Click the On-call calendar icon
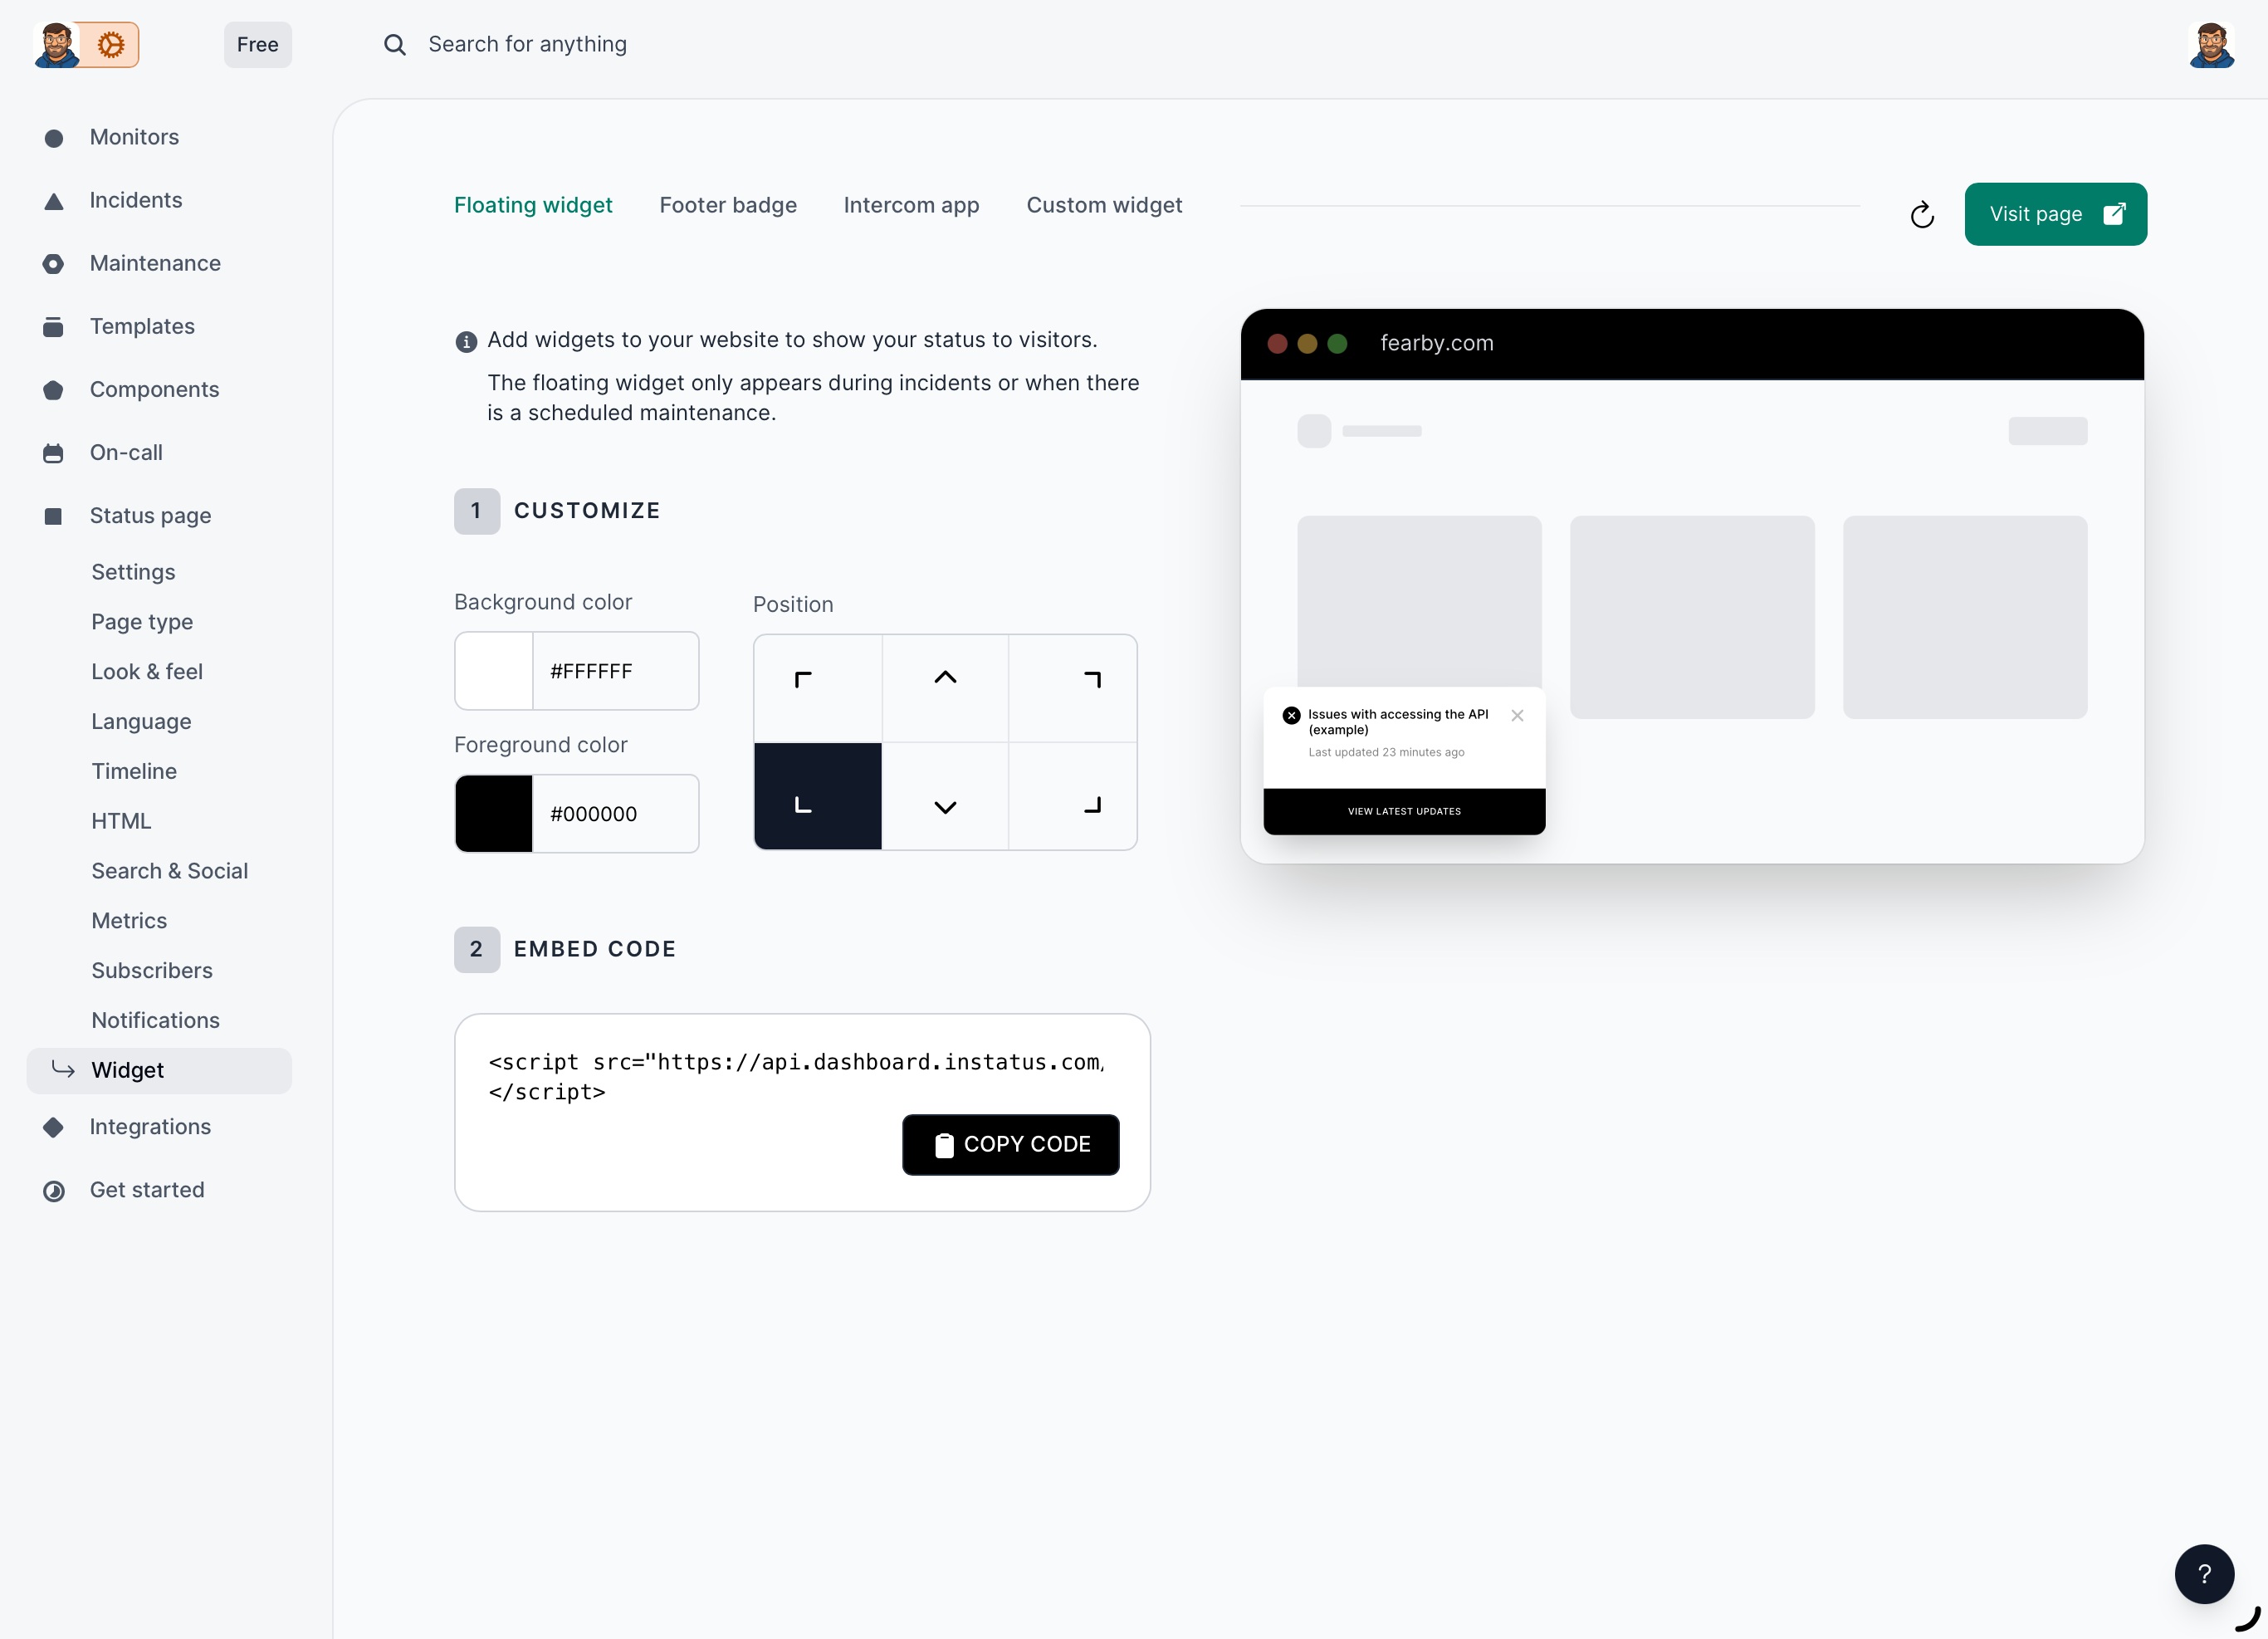Screen dimensions: 2268x1639 click(54, 453)
